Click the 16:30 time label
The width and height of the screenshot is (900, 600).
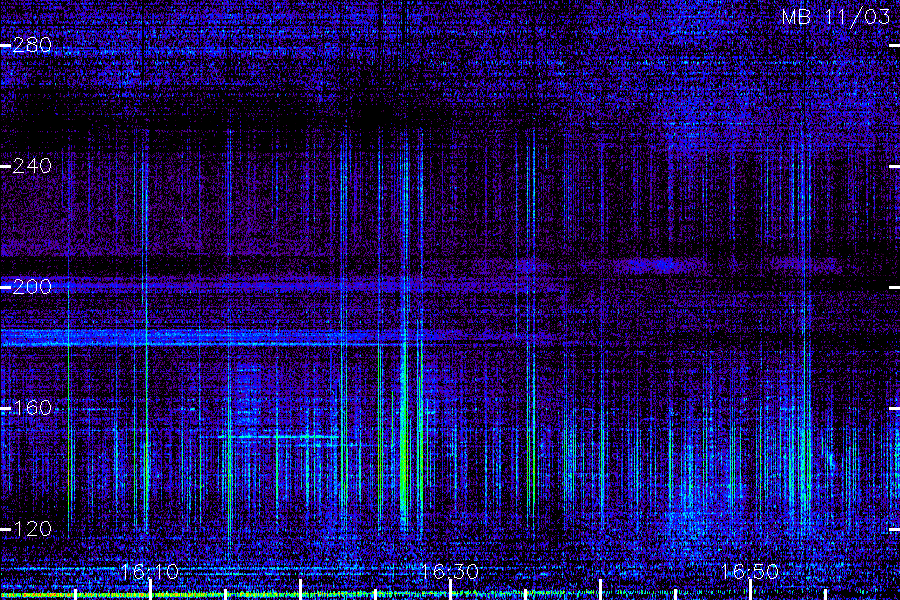pos(450,572)
